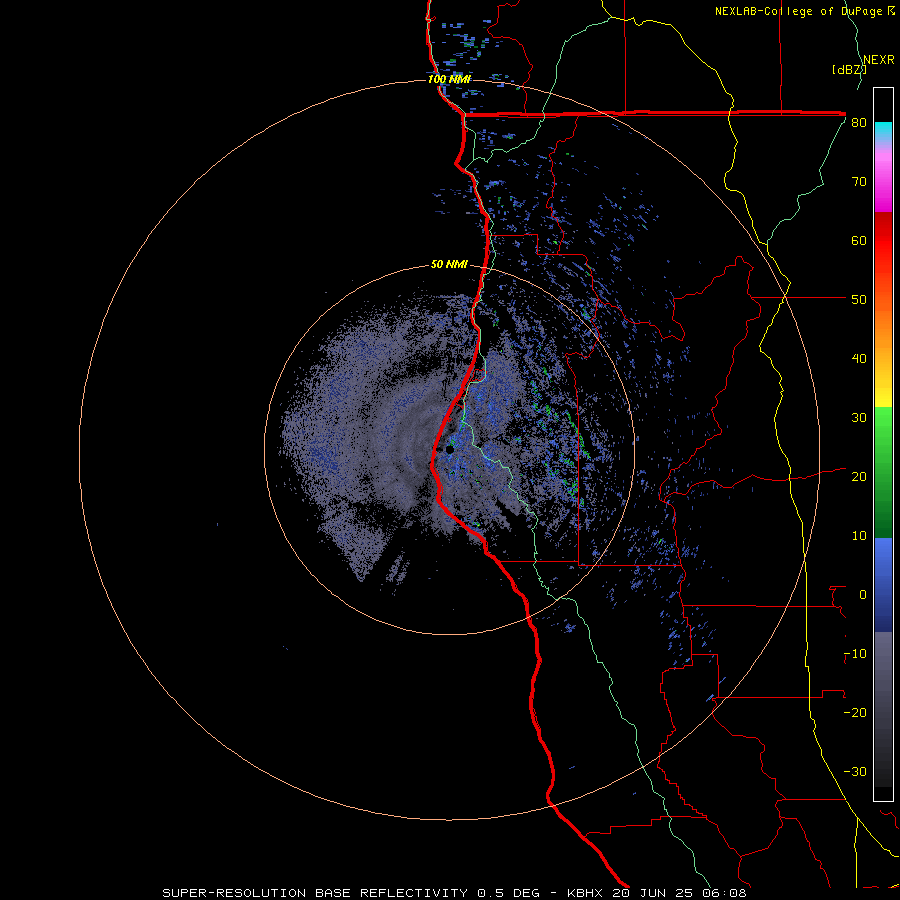Click the 10 value on dBZ scale
Viewport: 900px width, 900px height.
tap(859, 536)
